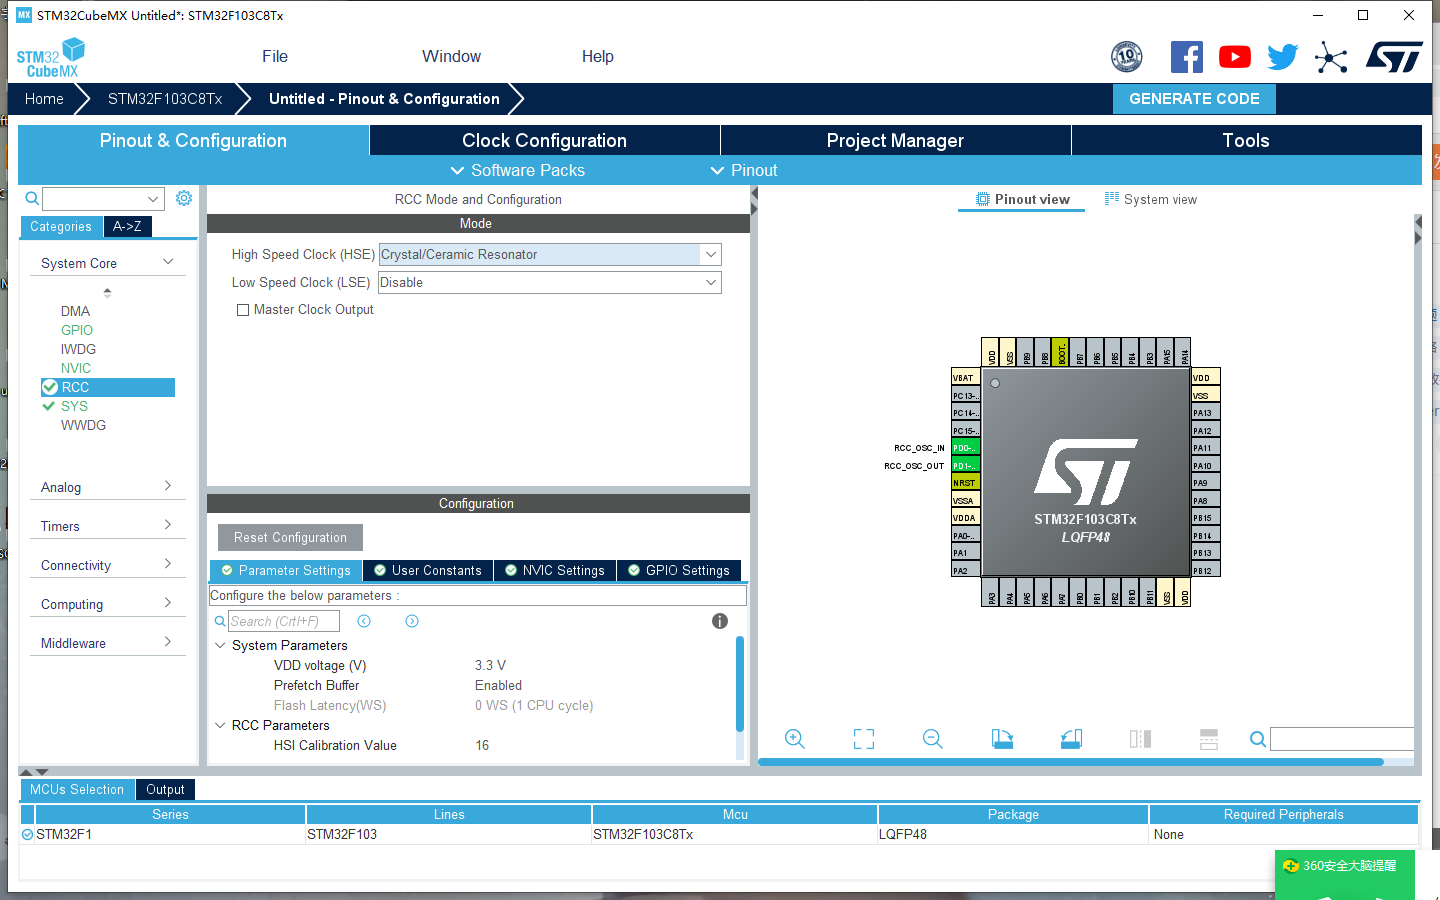Switch to Tools tab
The image size is (1440, 900).
pos(1246,140)
